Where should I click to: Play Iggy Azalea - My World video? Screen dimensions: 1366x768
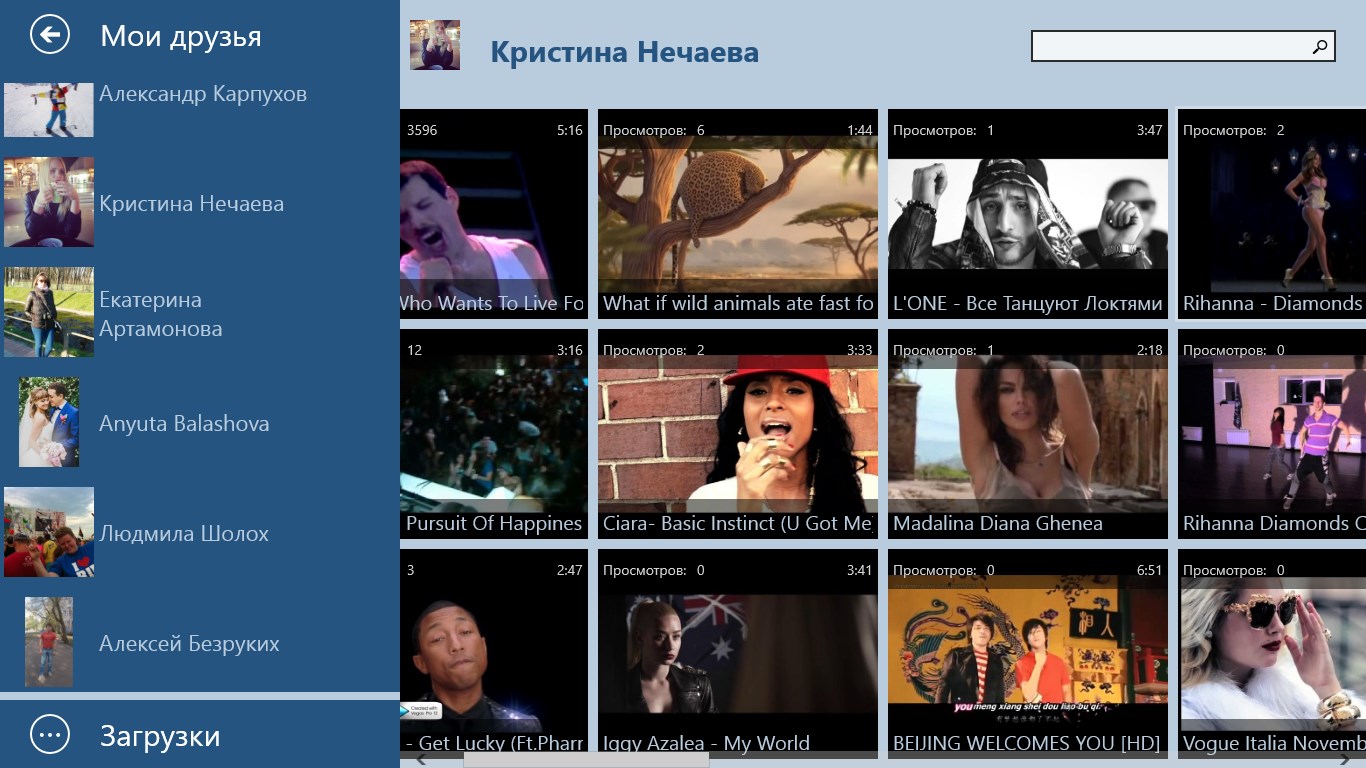(738, 654)
